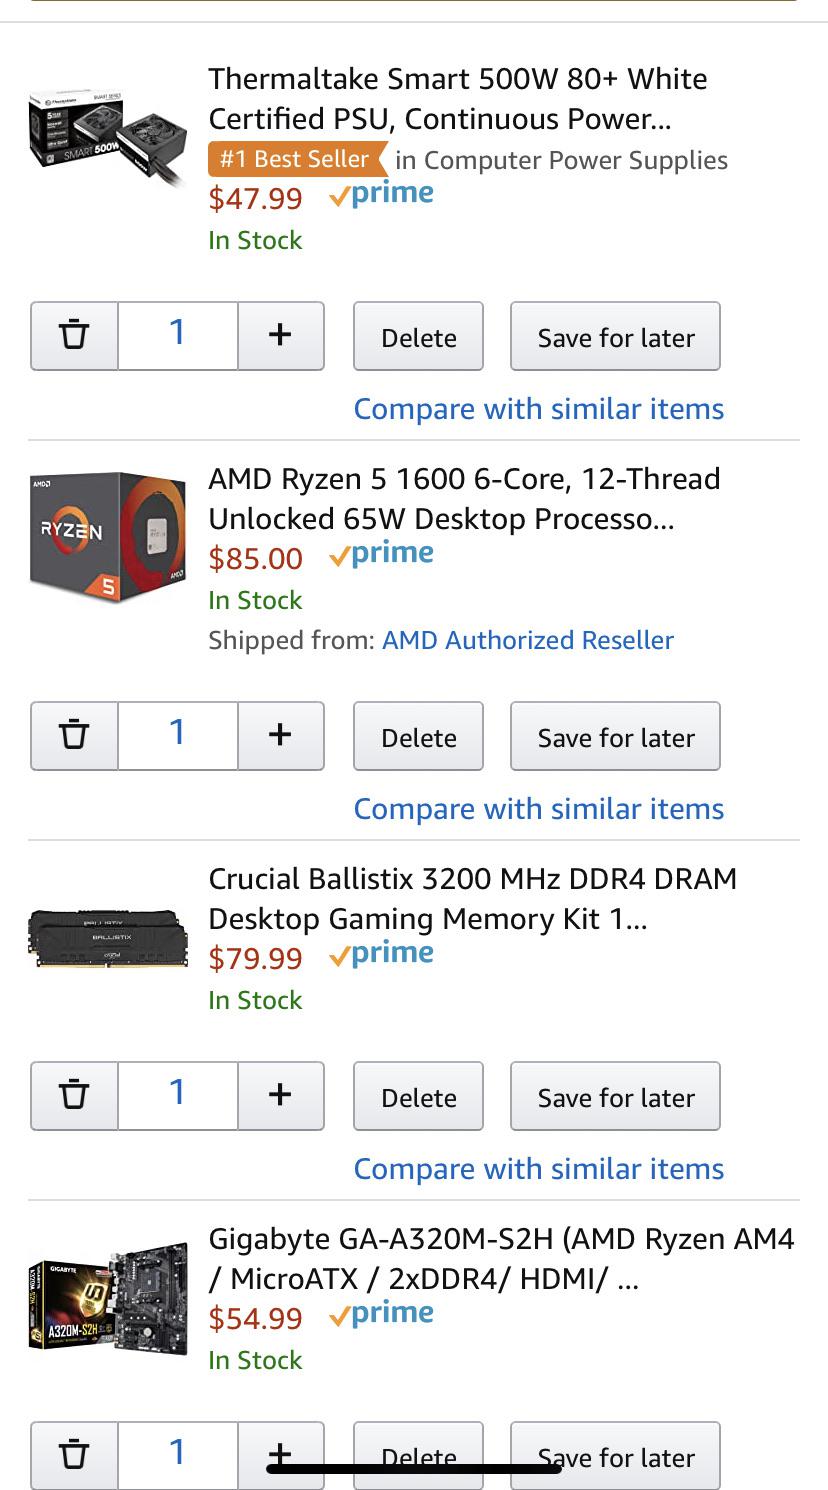Screen dimensions: 828x1490
Task: Click the AMD Ryzen 5 box thumbnail
Action: click(107, 537)
